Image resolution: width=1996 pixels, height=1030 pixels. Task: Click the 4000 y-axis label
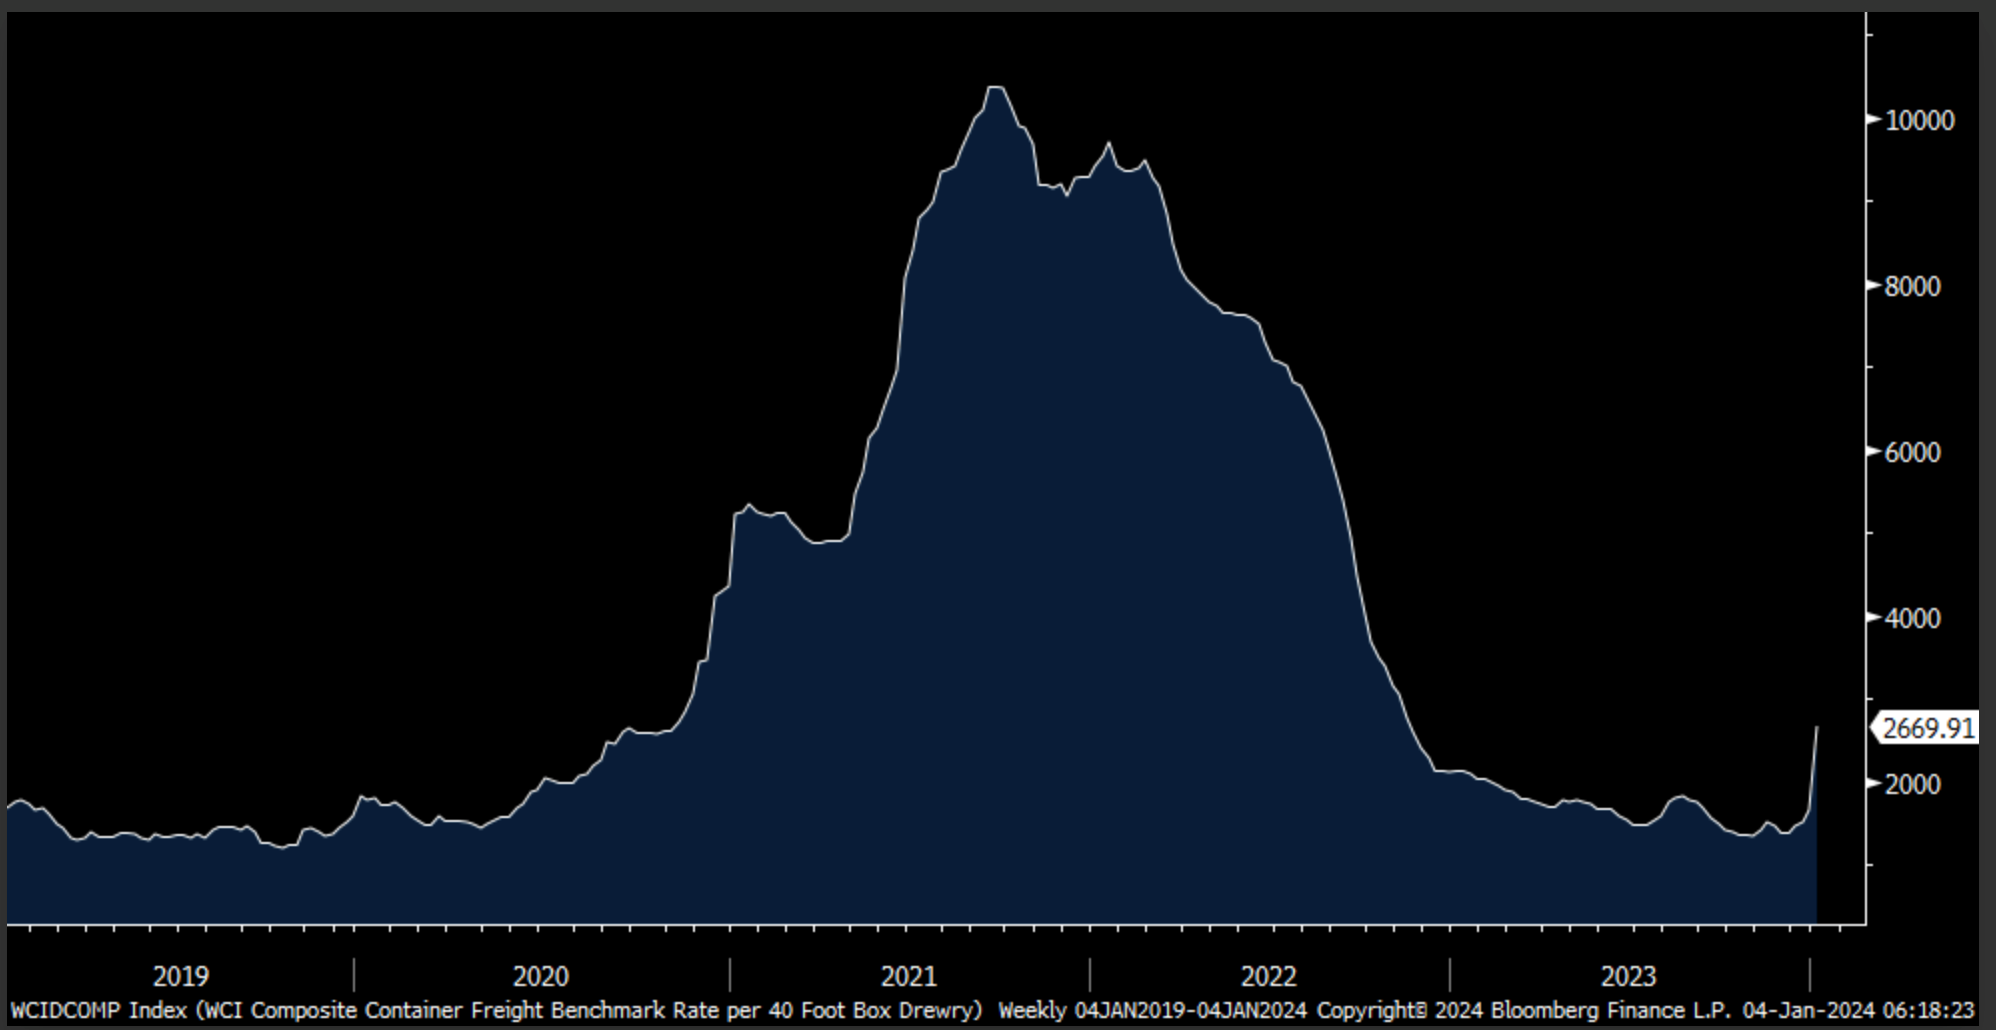1912,619
